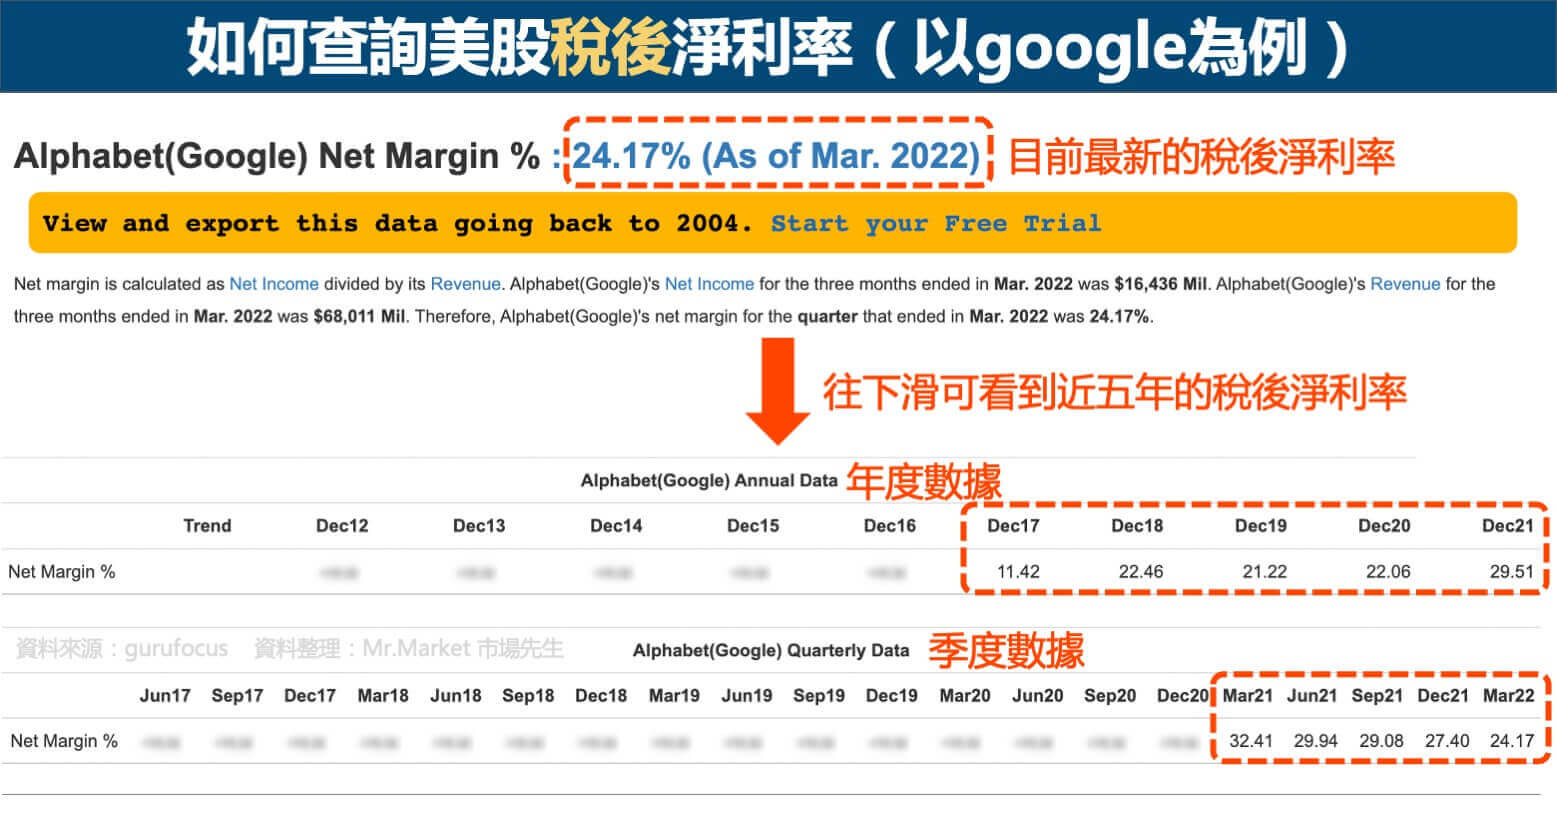
Task: Select the annual net margin value 11.42
Action: [x=1018, y=572]
